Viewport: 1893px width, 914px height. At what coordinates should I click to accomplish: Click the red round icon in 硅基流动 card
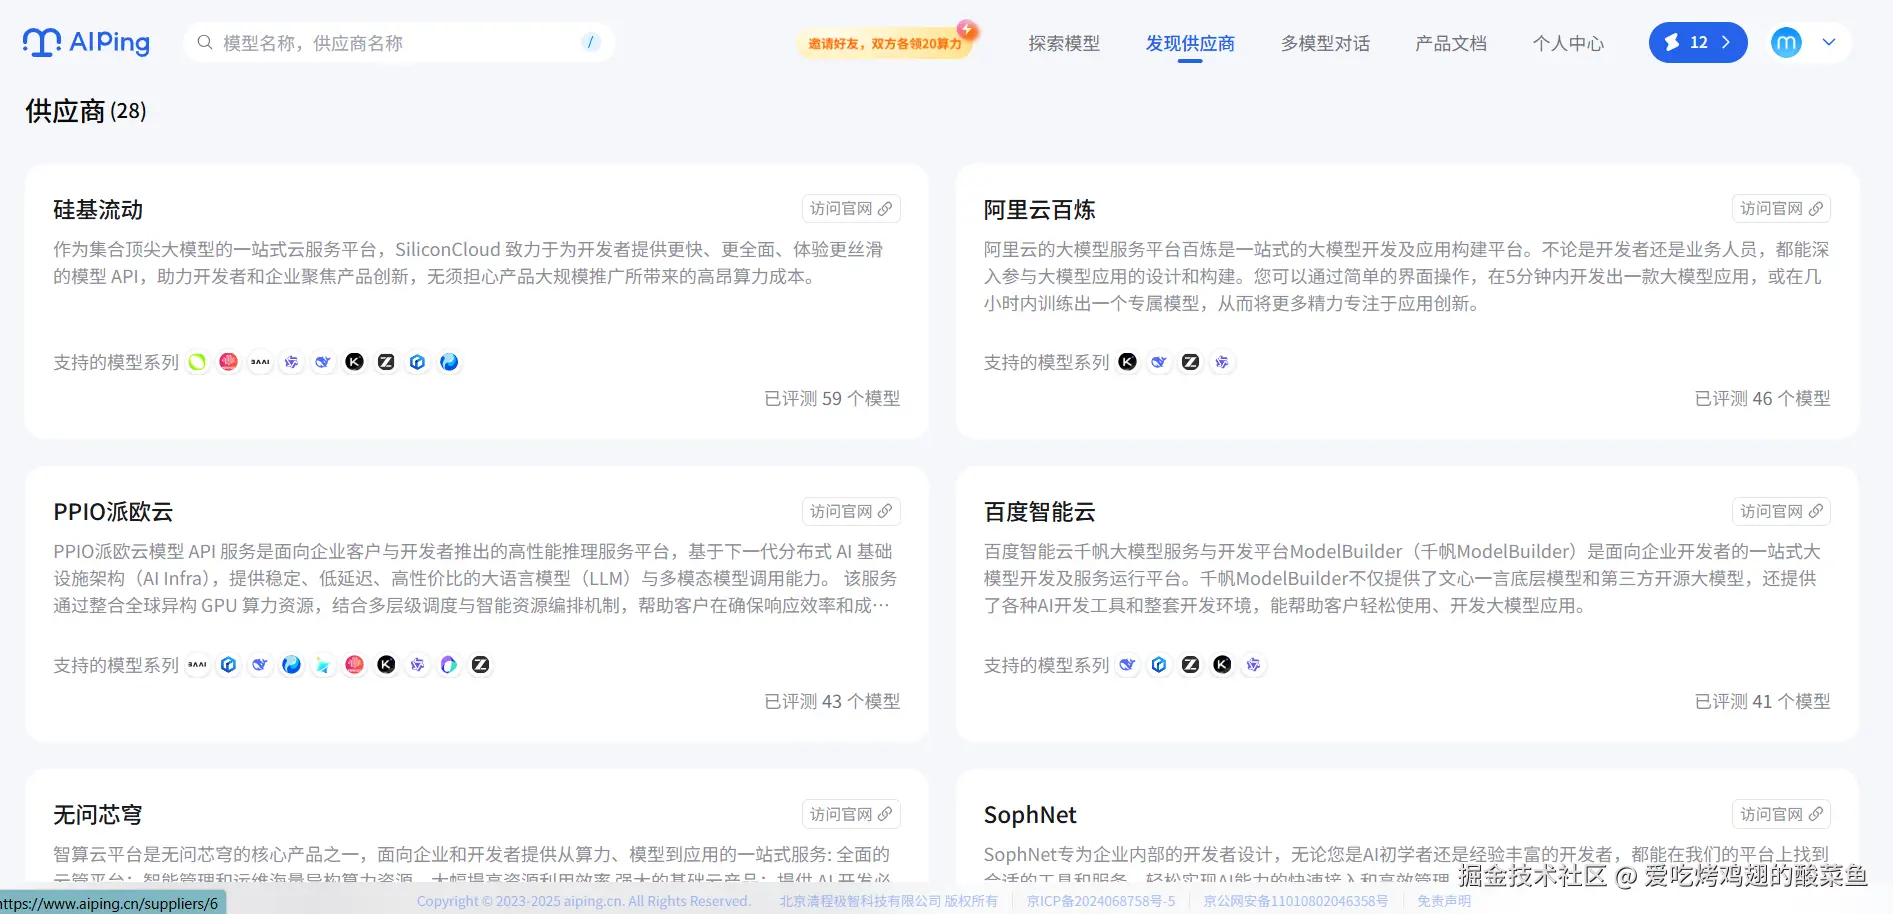(x=229, y=362)
